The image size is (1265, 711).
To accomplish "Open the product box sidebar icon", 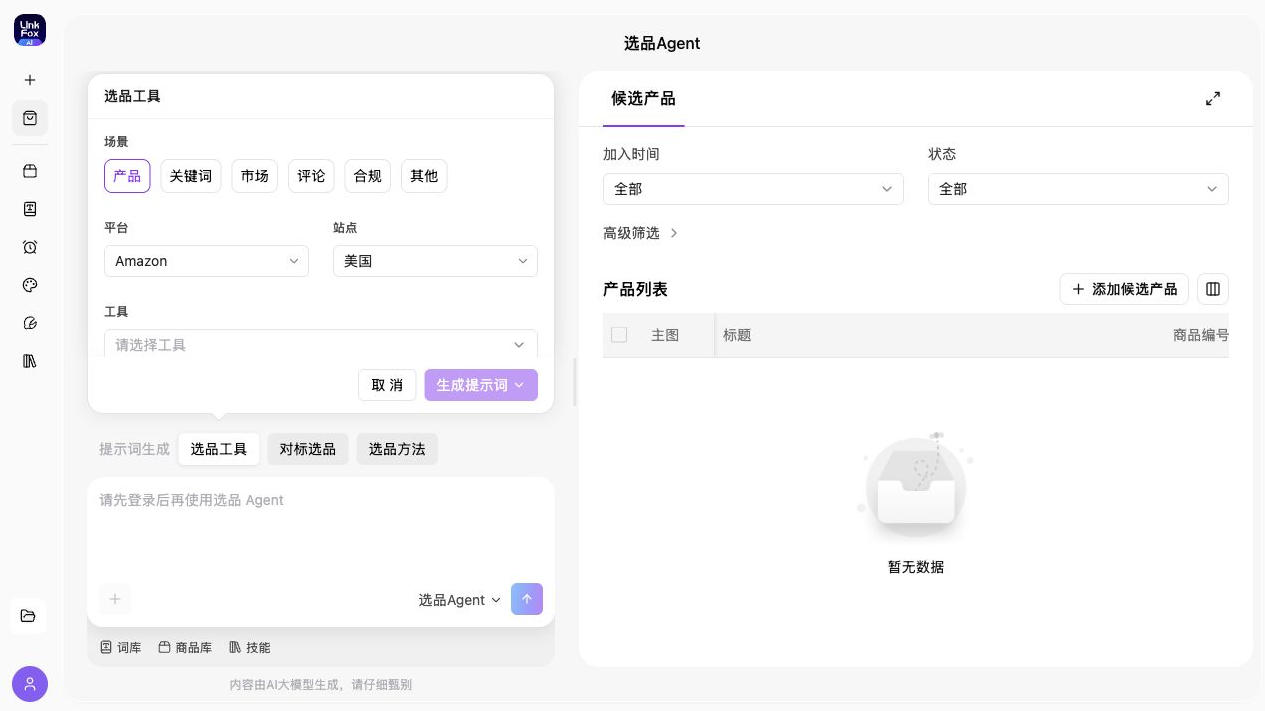I will (30, 171).
